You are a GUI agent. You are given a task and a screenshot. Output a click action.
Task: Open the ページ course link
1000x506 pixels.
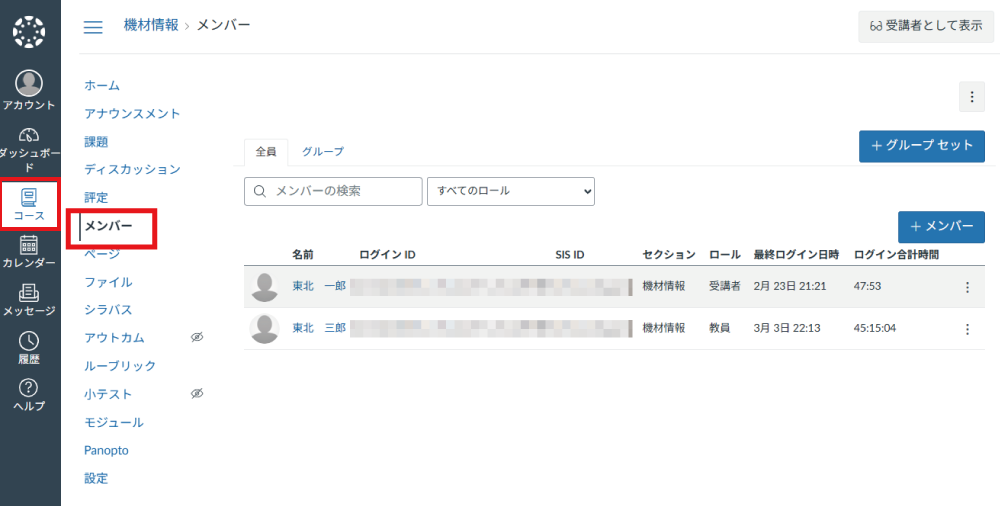click(x=102, y=254)
